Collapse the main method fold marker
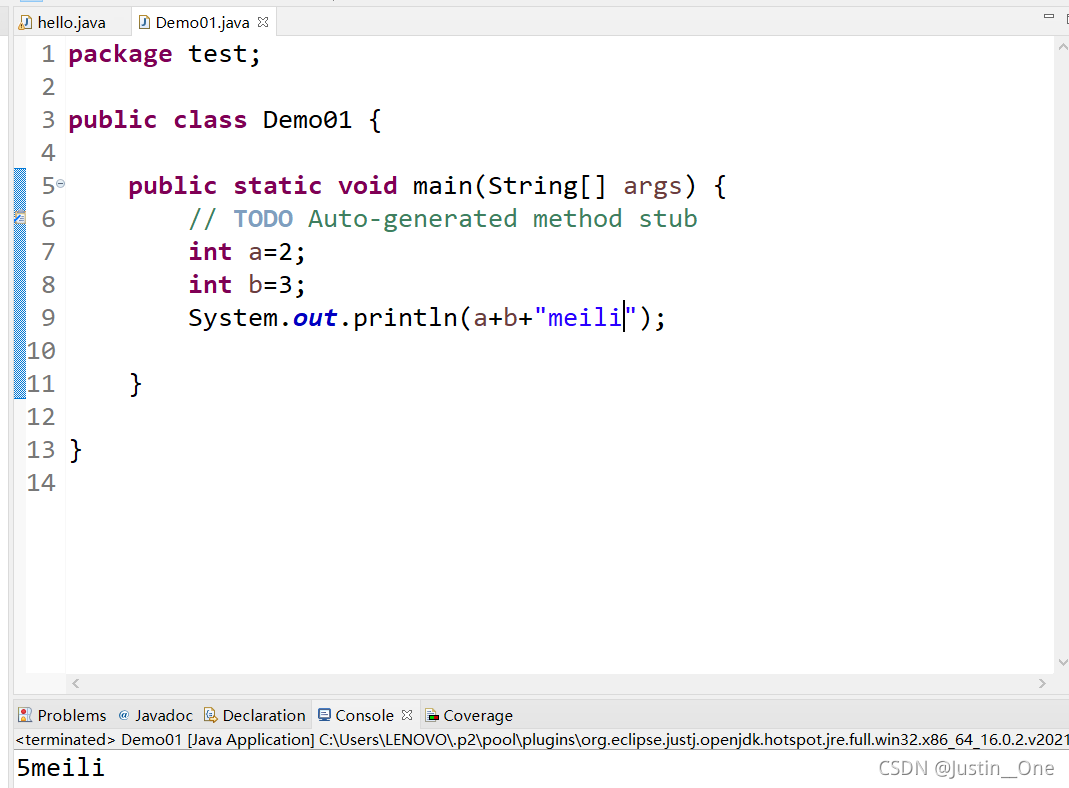The height and width of the screenshot is (788, 1069). [61, 183]
